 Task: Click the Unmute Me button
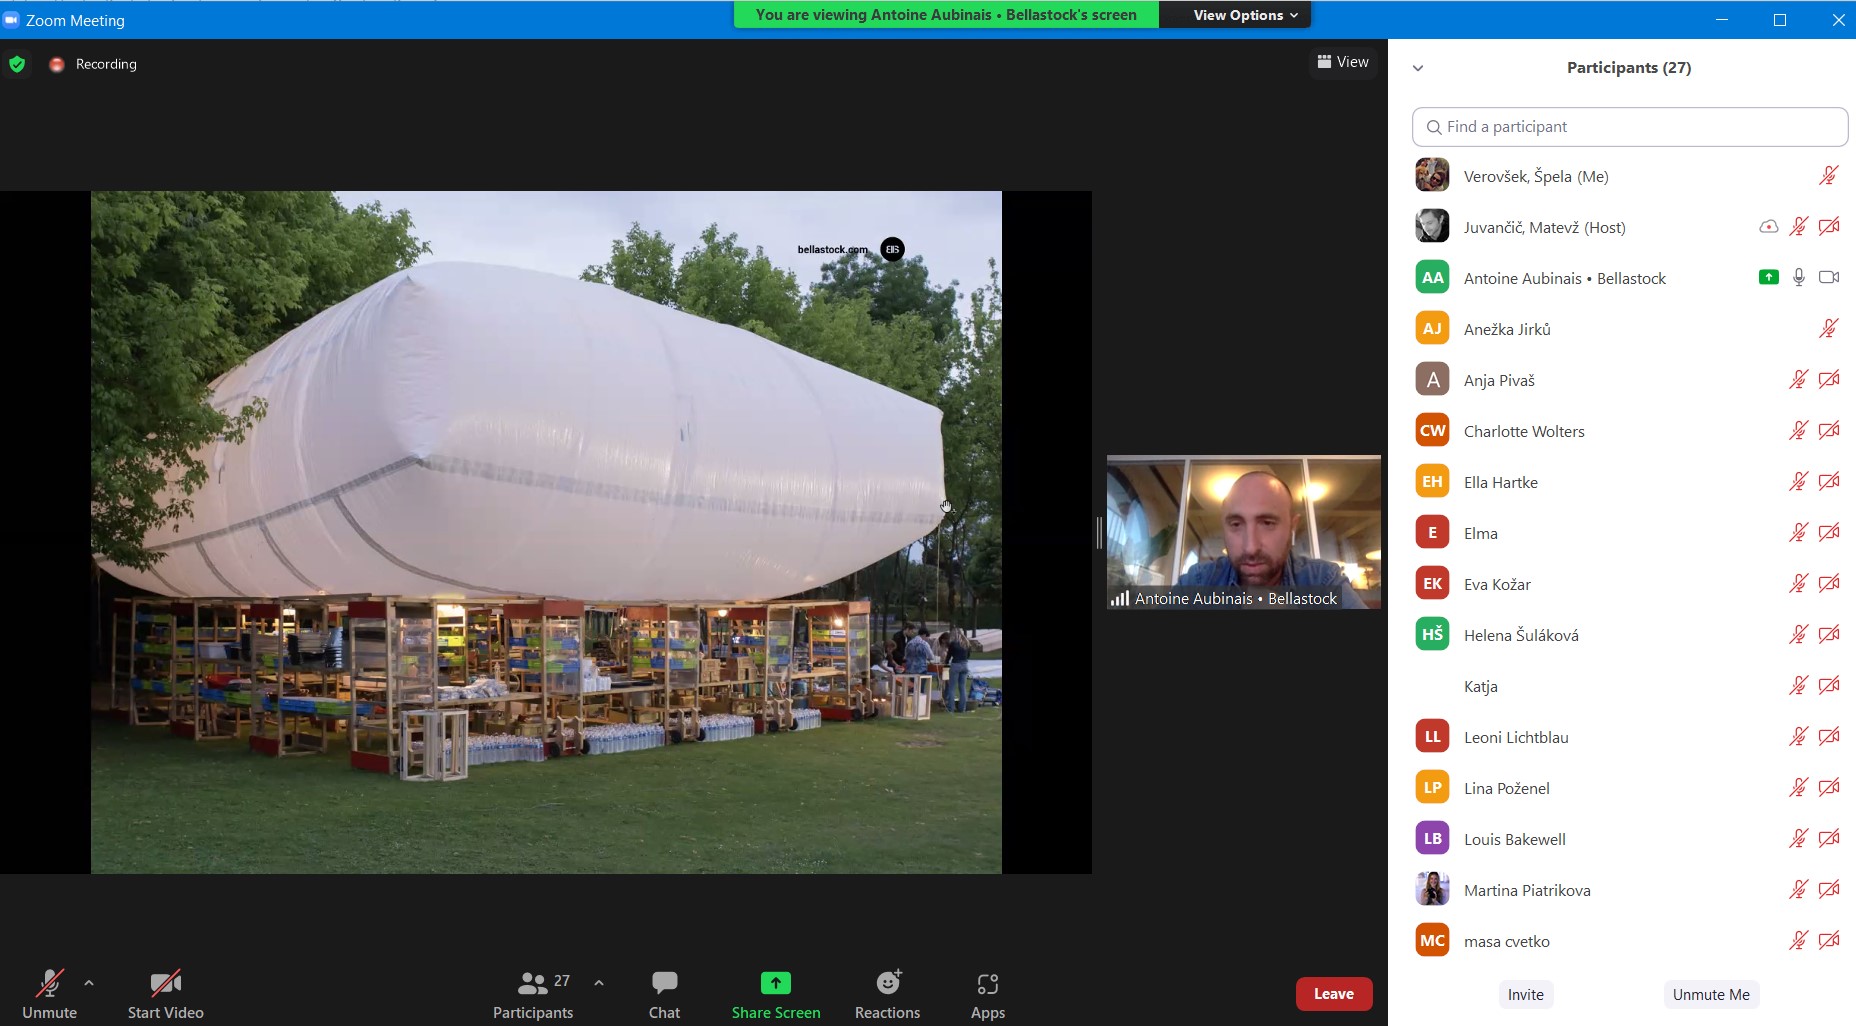tap(1711, 994)
